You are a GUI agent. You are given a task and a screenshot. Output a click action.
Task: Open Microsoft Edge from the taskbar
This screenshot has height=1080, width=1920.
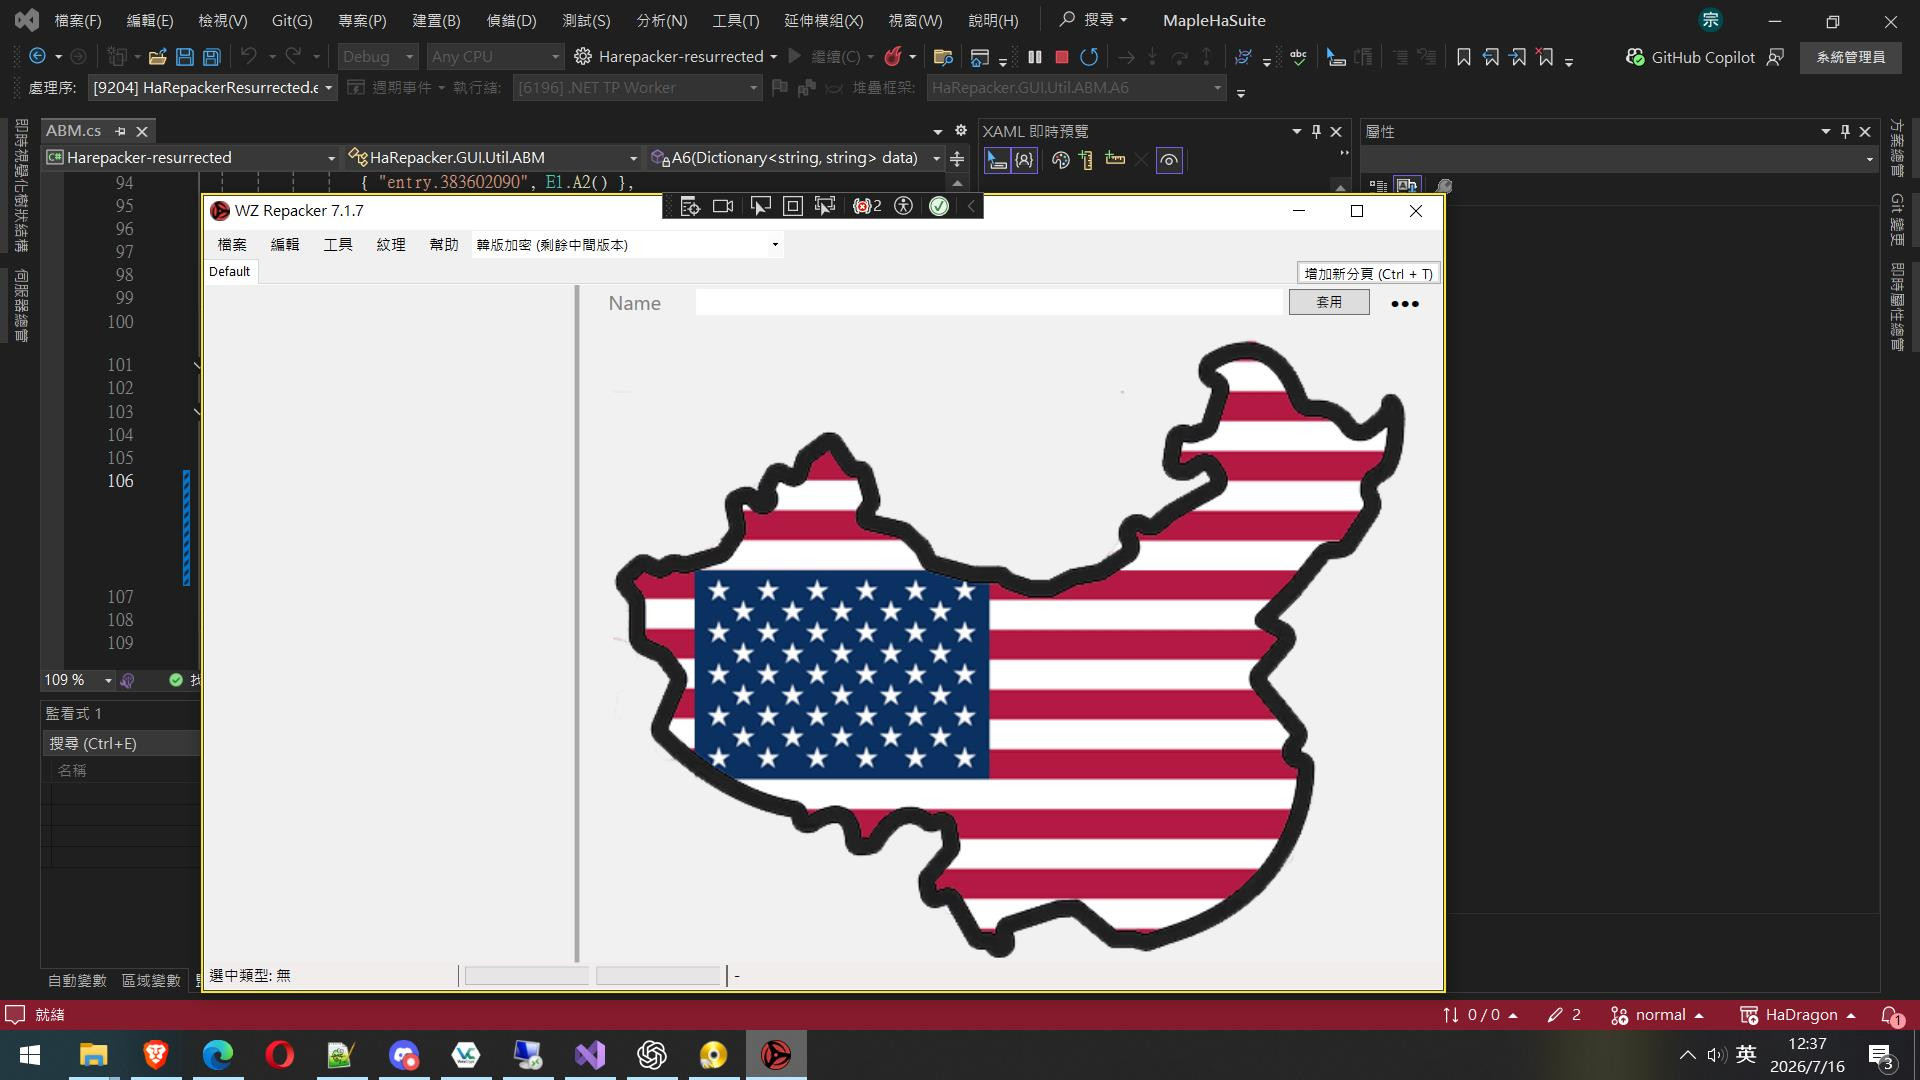217,1055
